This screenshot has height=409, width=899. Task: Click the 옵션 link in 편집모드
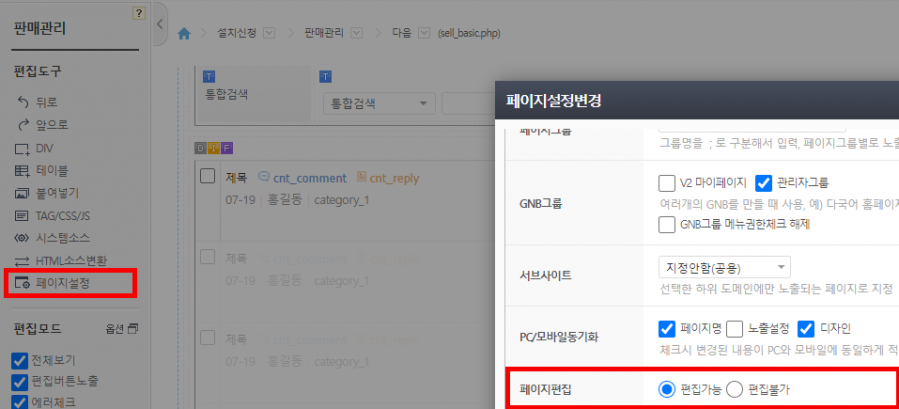(122, 328)
